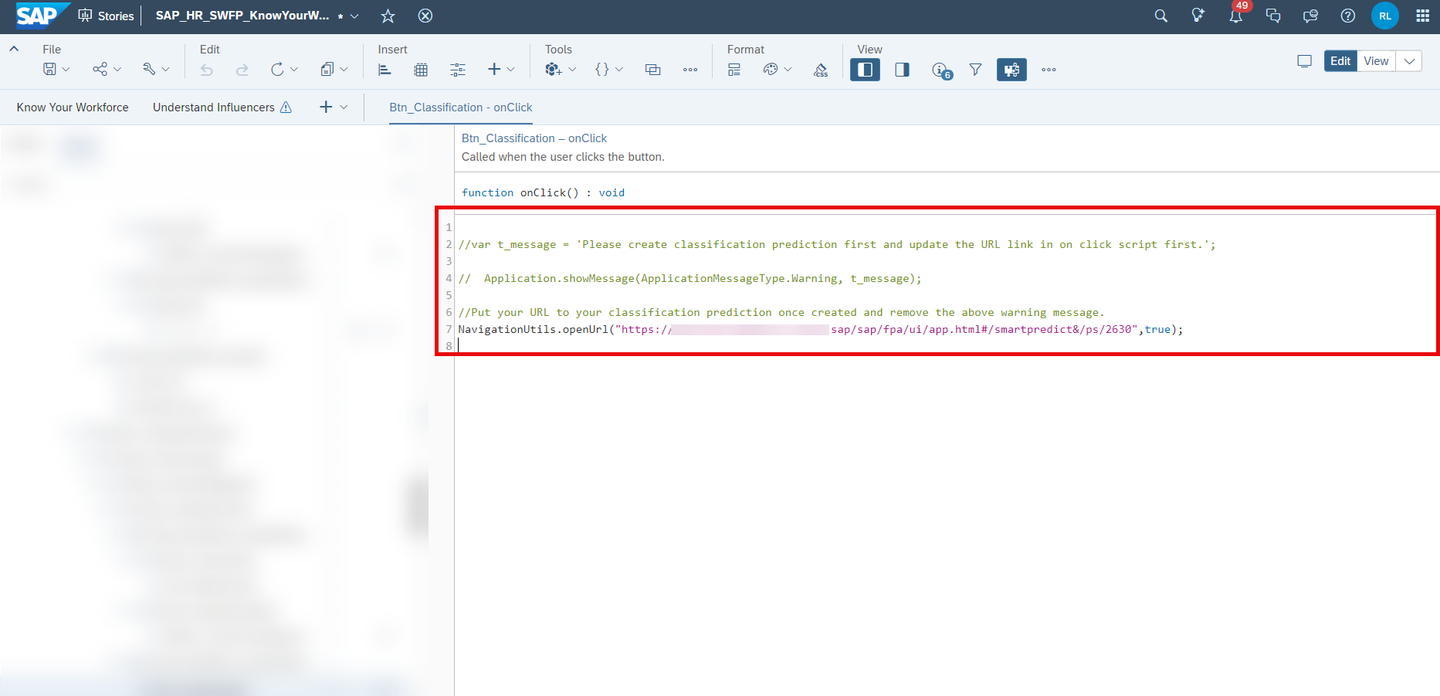
Task: Expand the add page dropdown chevron
Action: click(344, 107)
